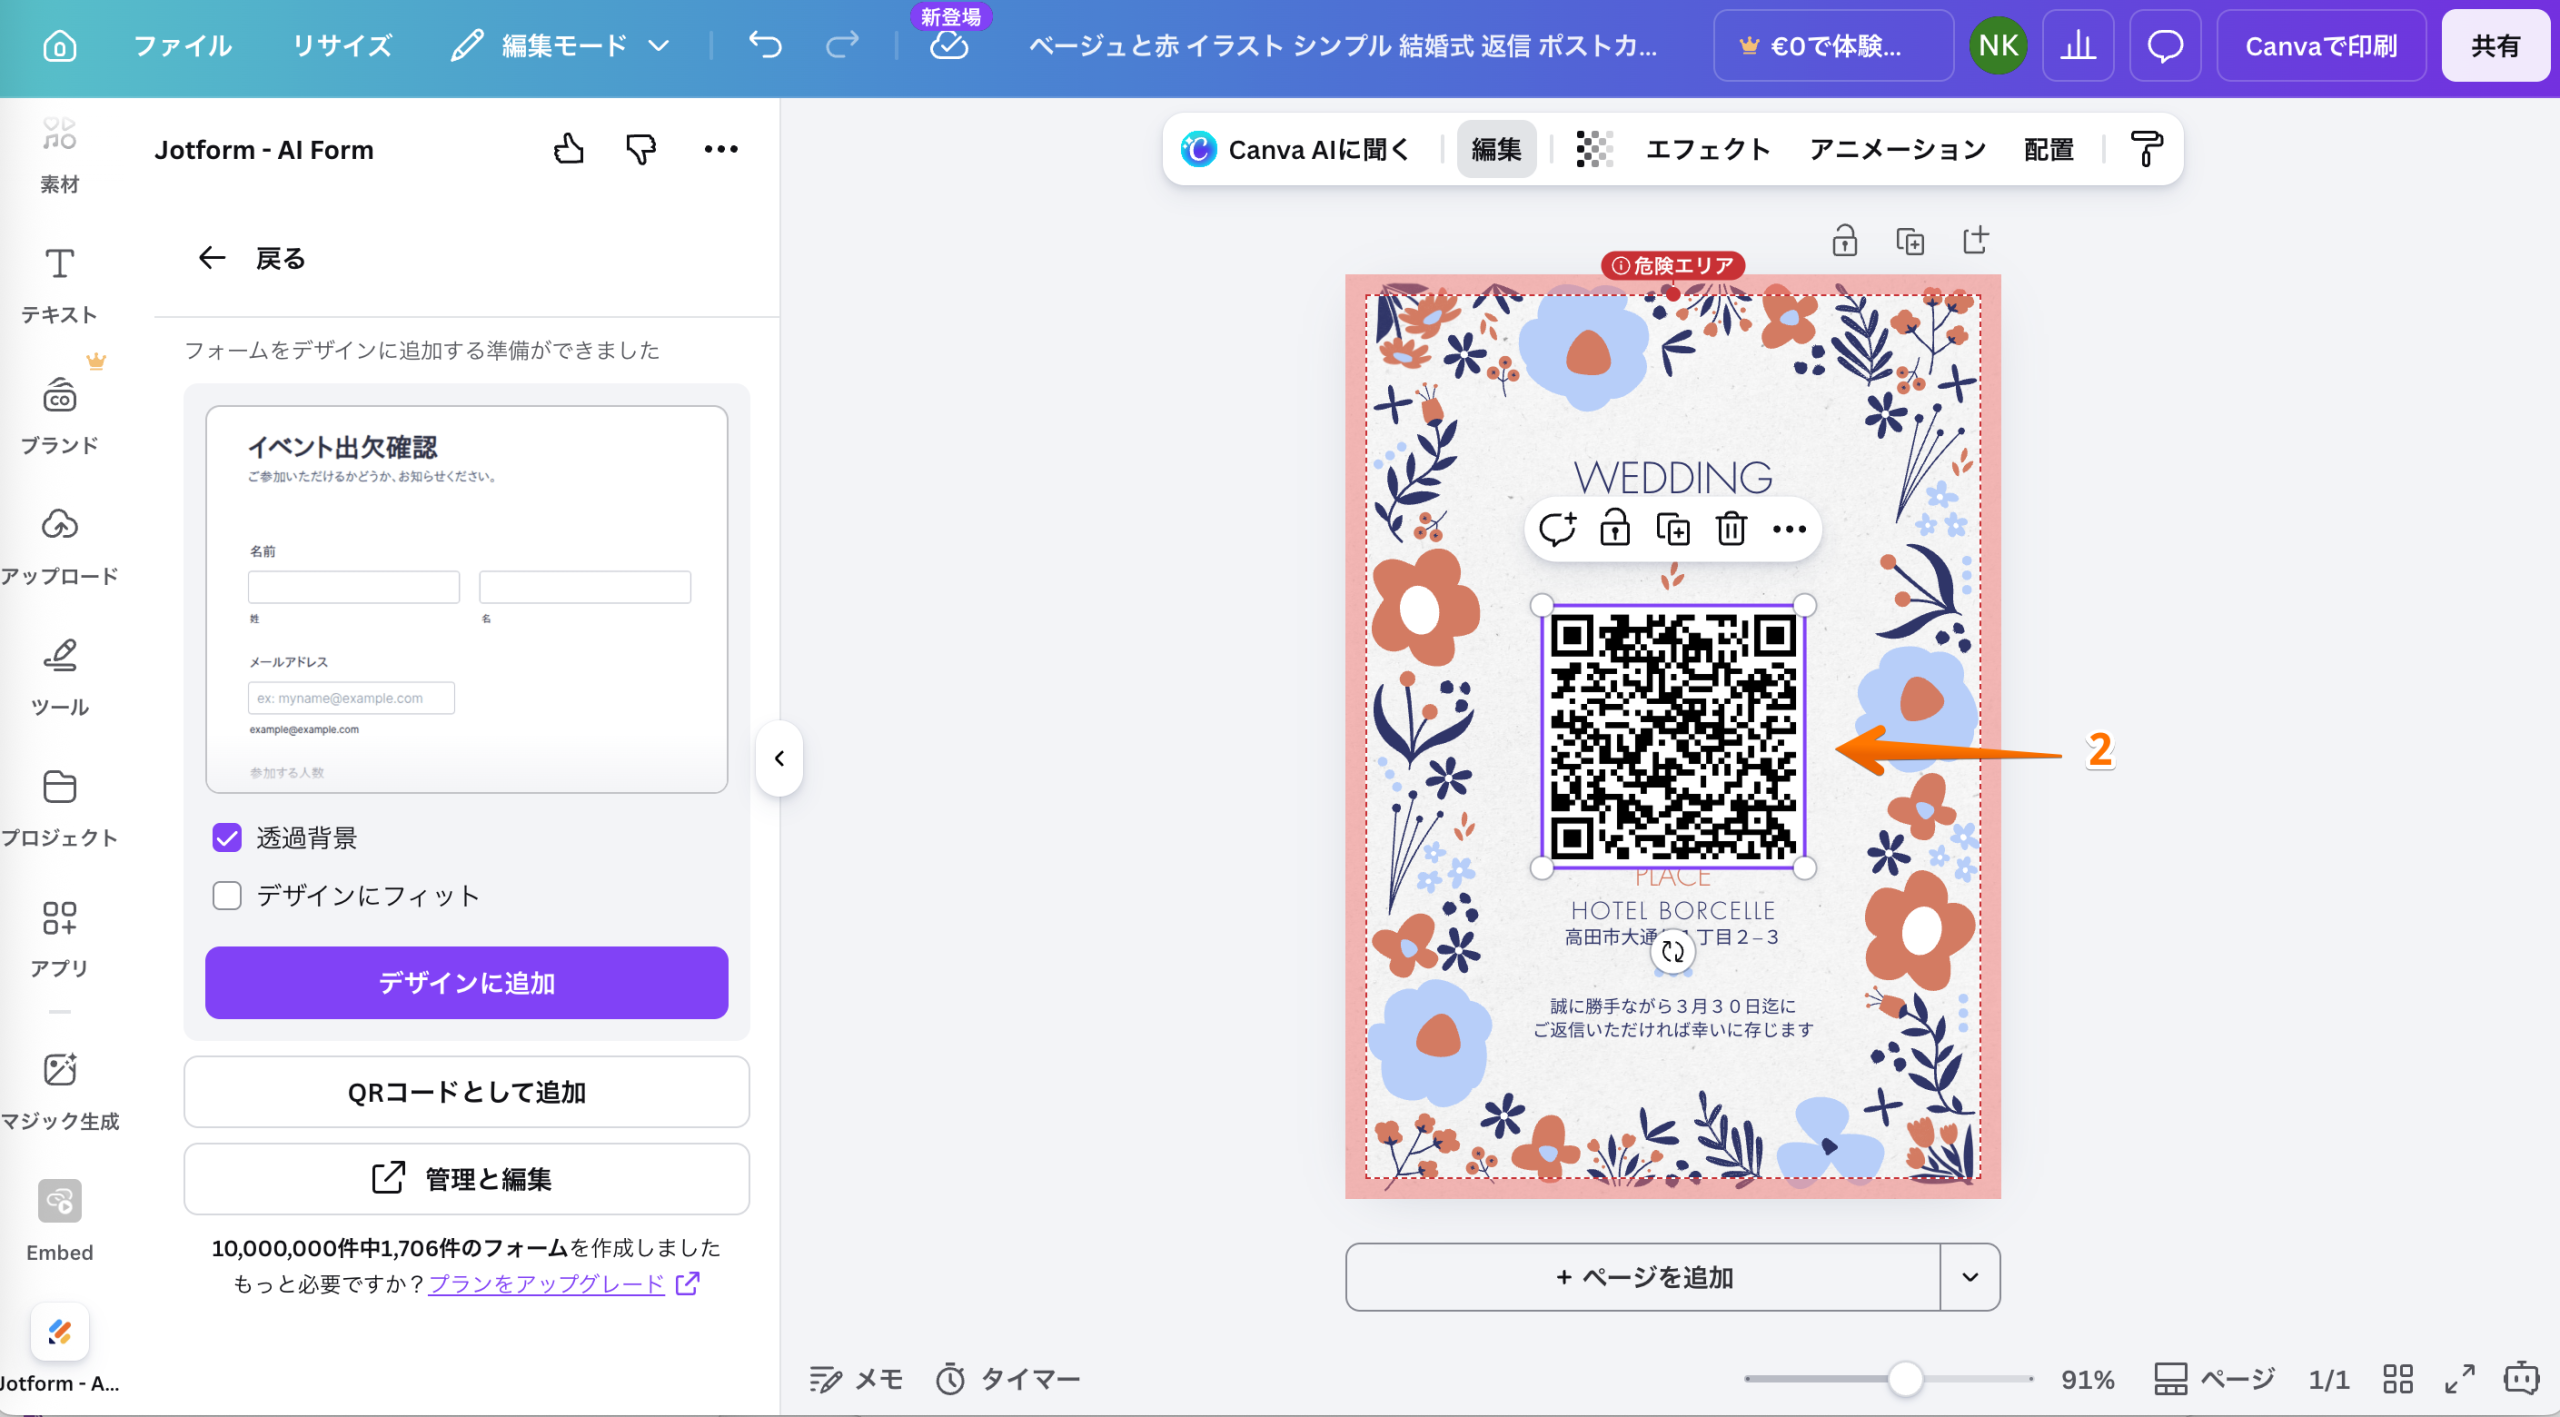Delete the selected QR code with trash icon
This screenshot has width=2560, height=1417.
pos(1731,529)
